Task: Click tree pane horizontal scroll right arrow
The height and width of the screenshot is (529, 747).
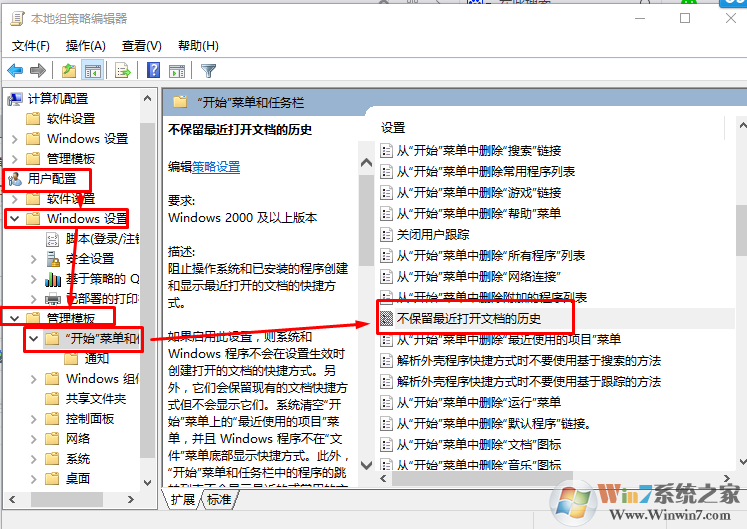Action: click(x=131, y=499)
